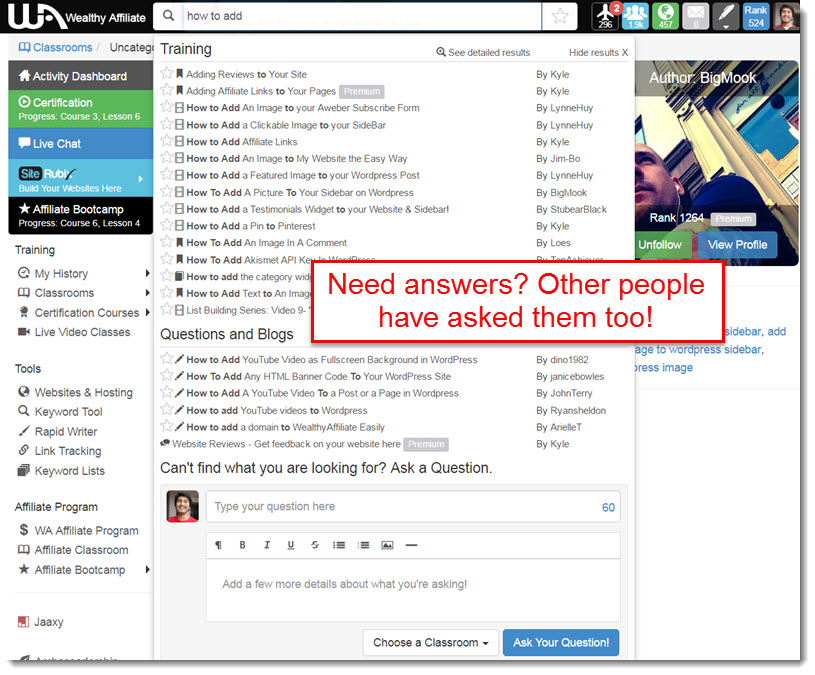Focus the 'how to add' search field
815x675 pixels.
point(361,16)
